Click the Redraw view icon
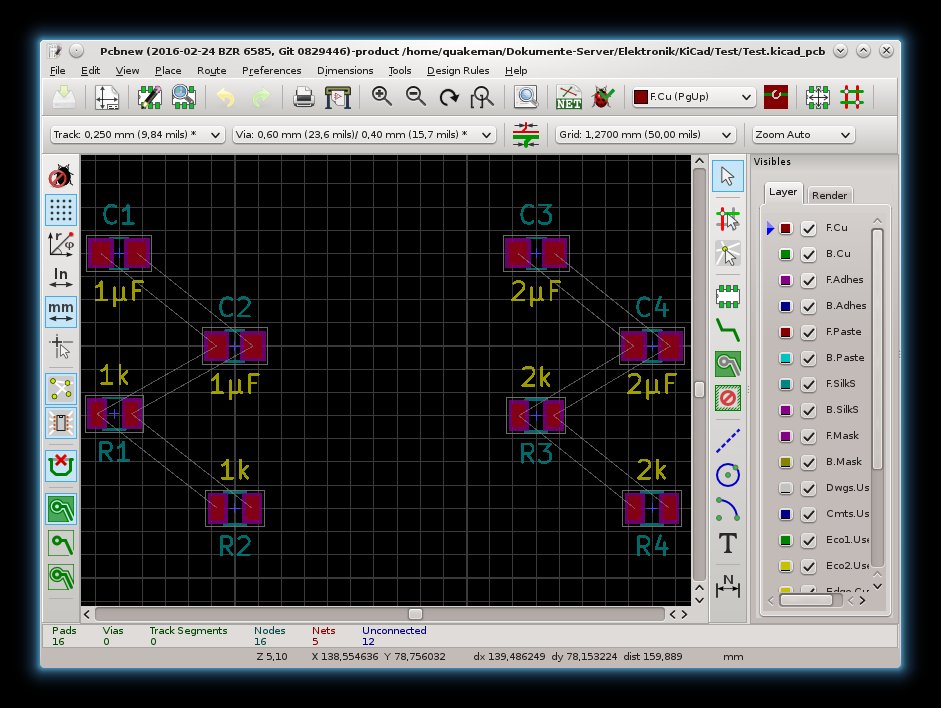Image resolution: width=941 pixels, height=708 pixels. [x=449, y=97]
